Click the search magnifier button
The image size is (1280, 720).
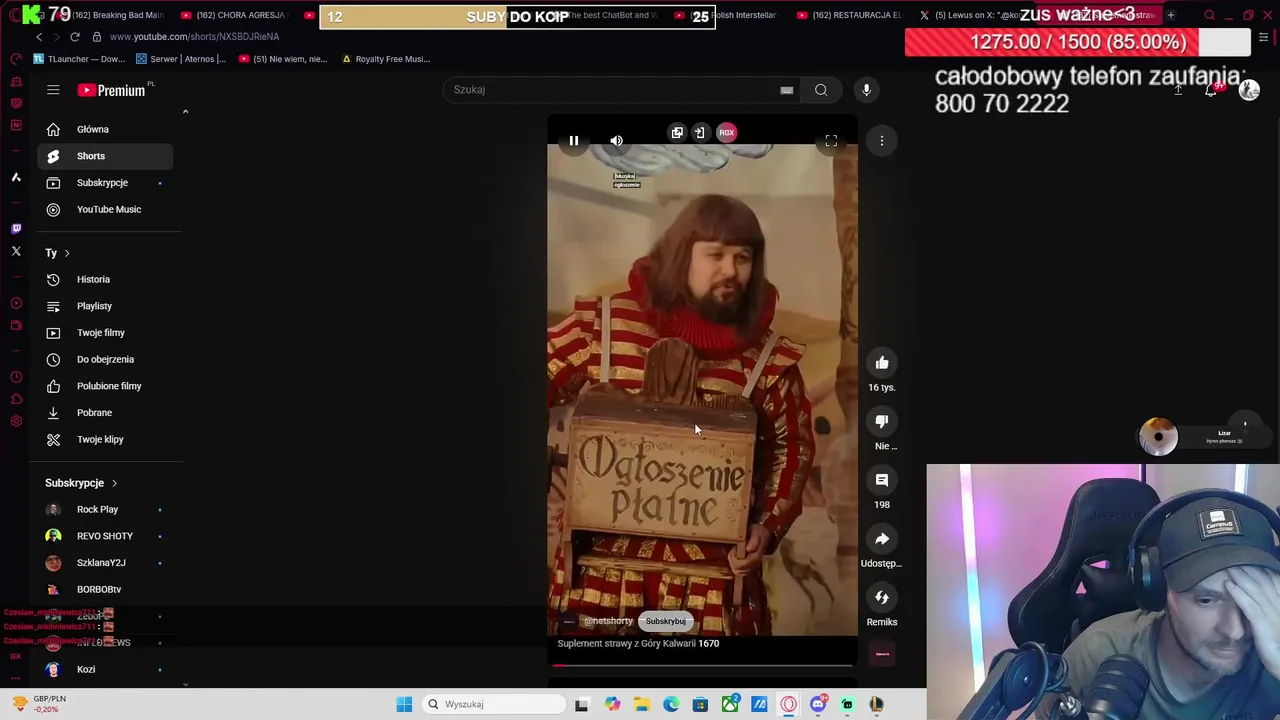click(821, 90)
